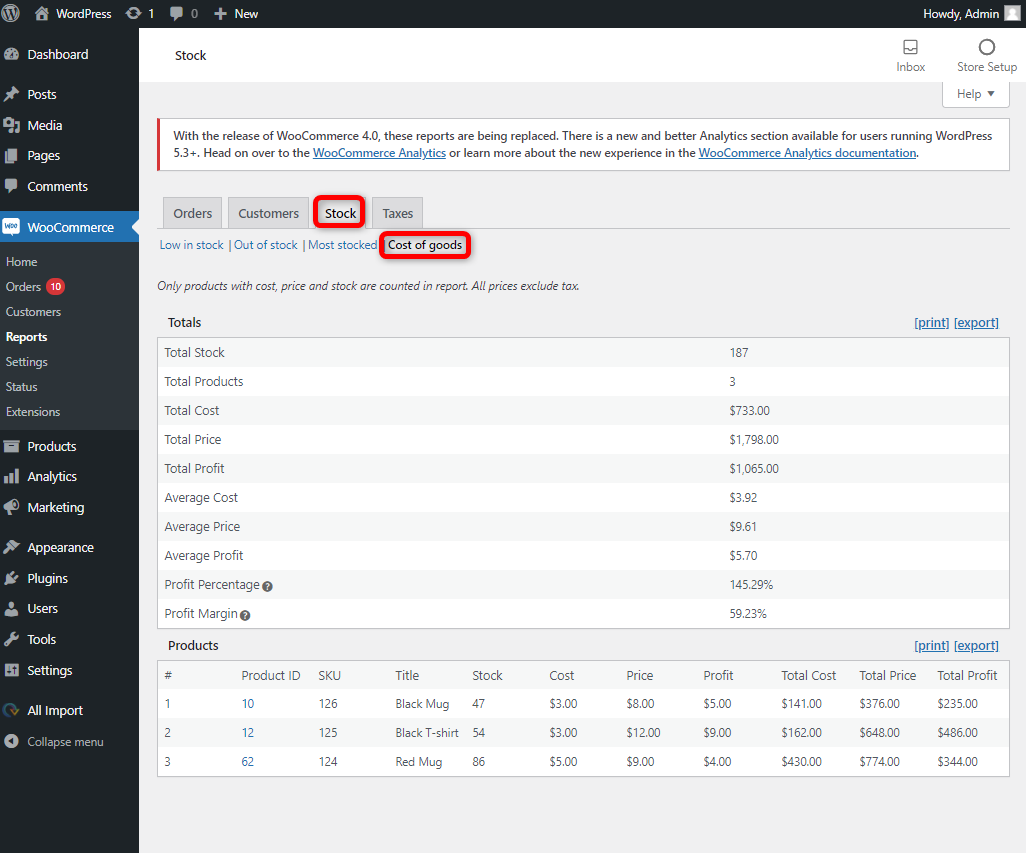Click export link for Totals table
Image resolution: width=1026 pixels, height=853 pixels.
click(x=976, y=322)
